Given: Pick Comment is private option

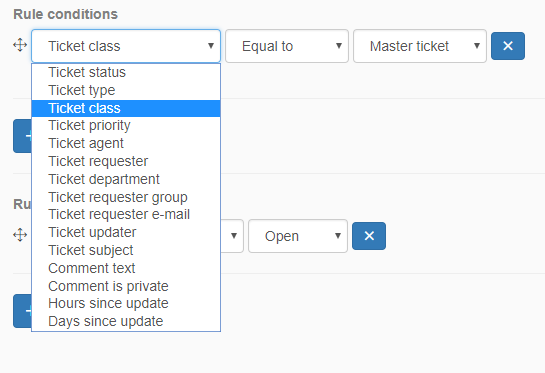Looking at the screenshot, I should pos(126,286).
